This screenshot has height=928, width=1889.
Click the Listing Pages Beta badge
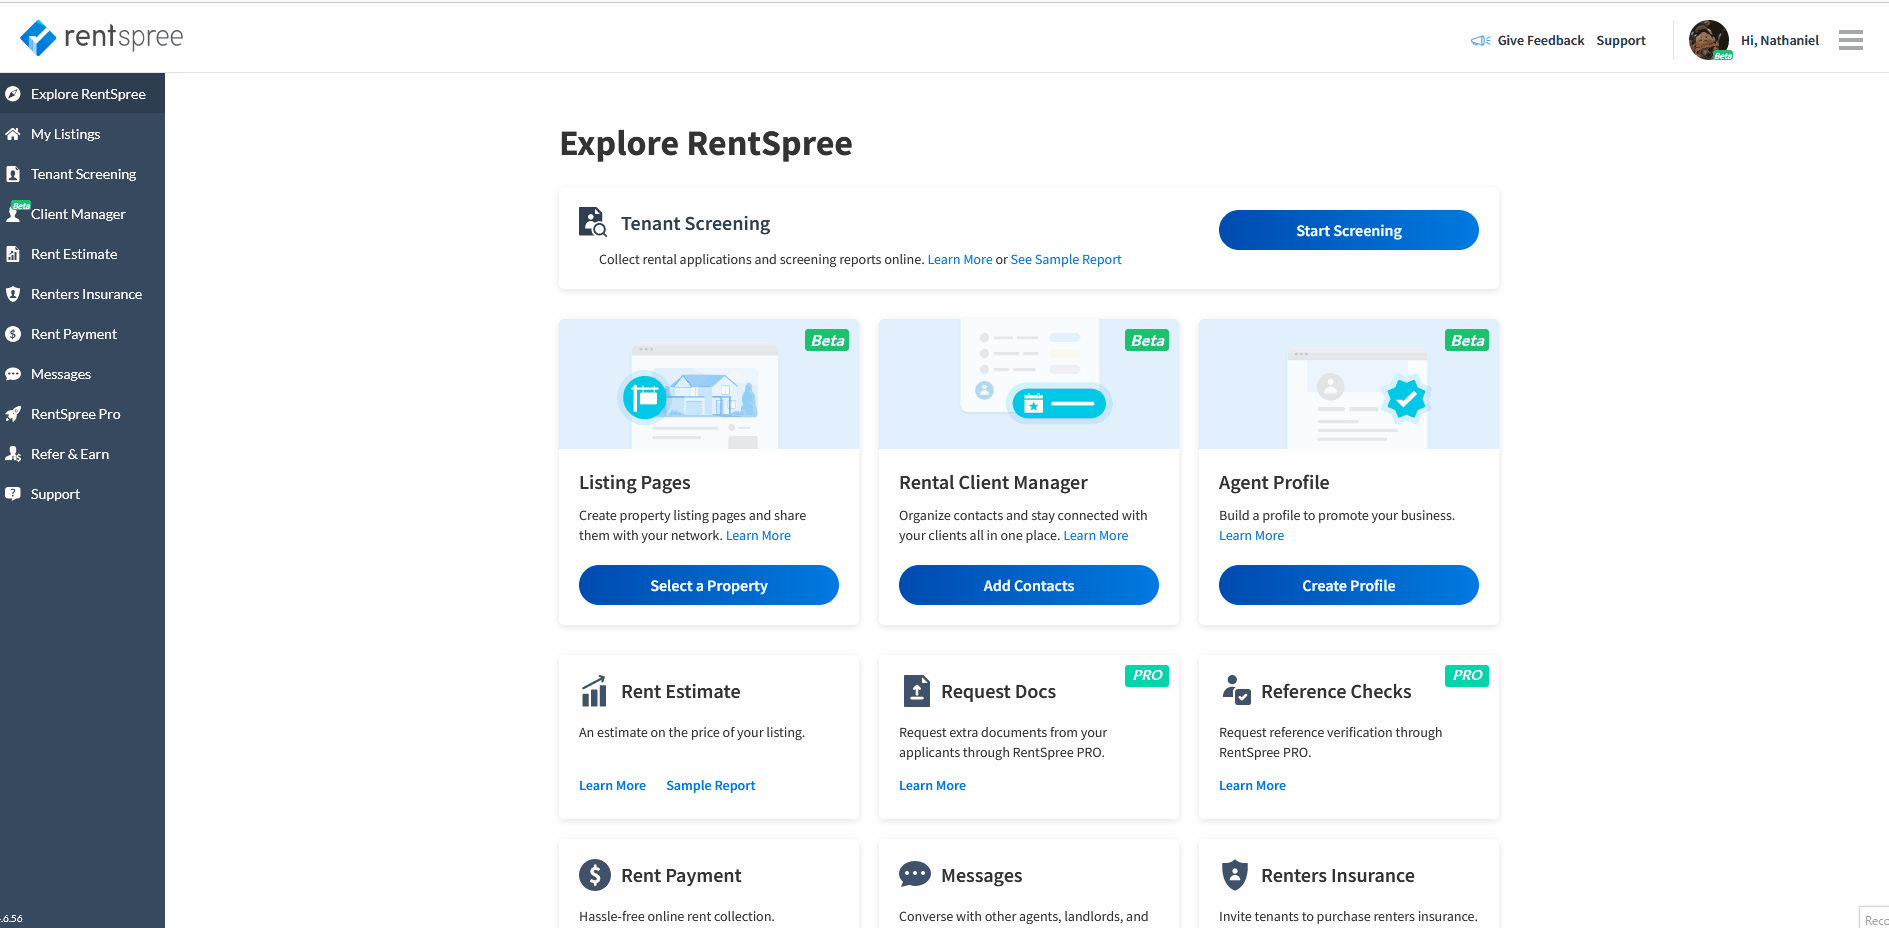827,340
